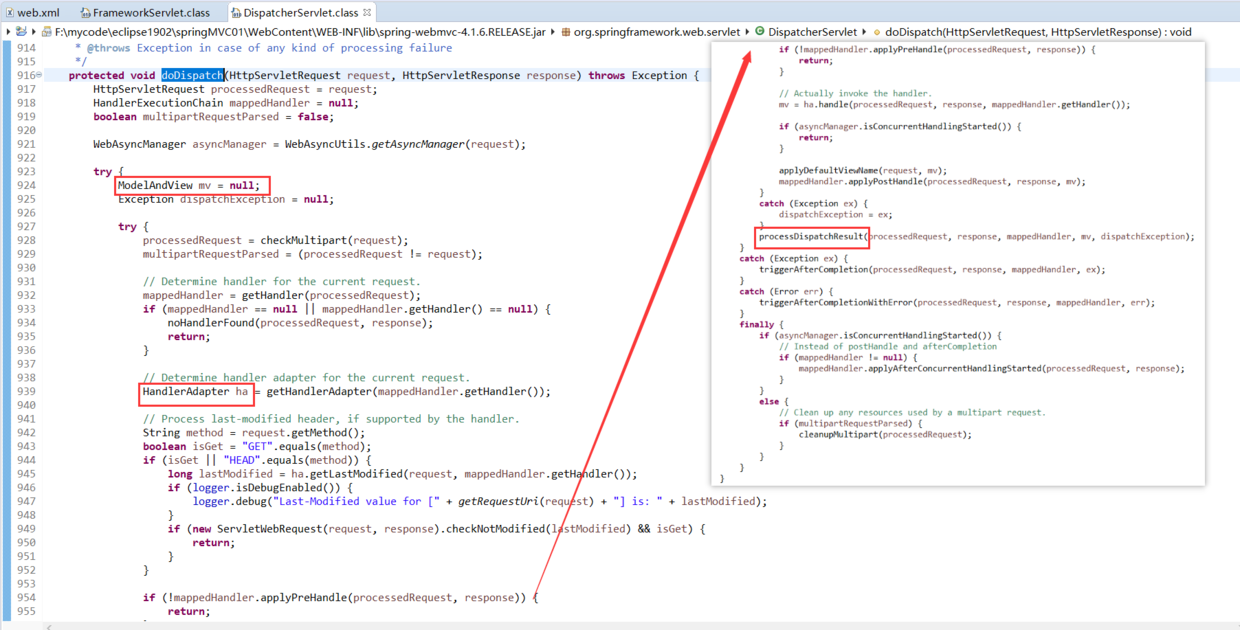Click the package icon before org.springframework.web.servlet
The image size is (1240, 630).
point(566,32)
